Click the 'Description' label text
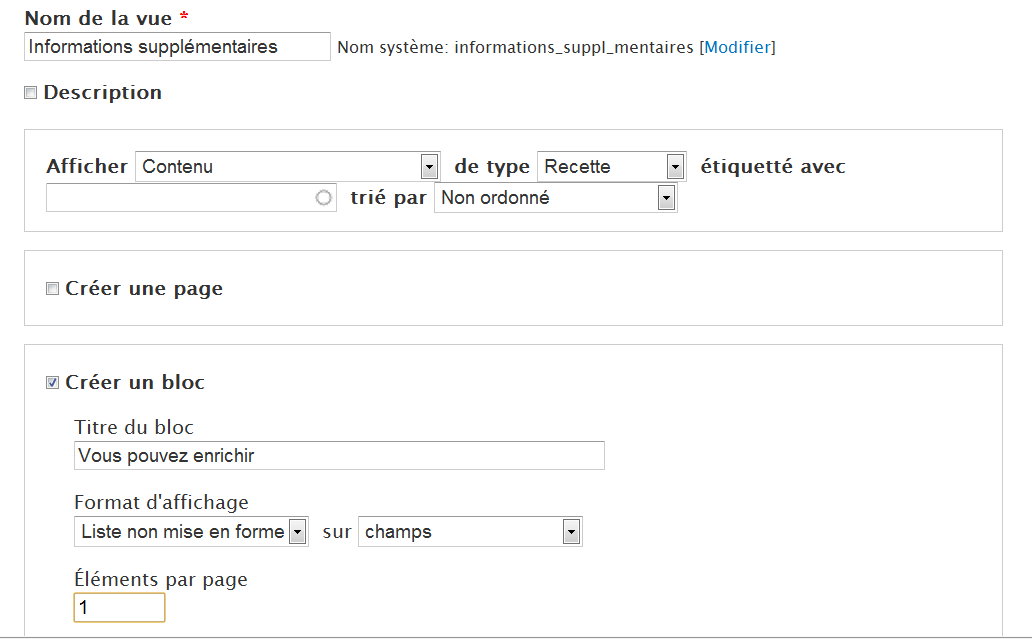The height and width of the screenshot is (639, 1032). pos(102,93)
